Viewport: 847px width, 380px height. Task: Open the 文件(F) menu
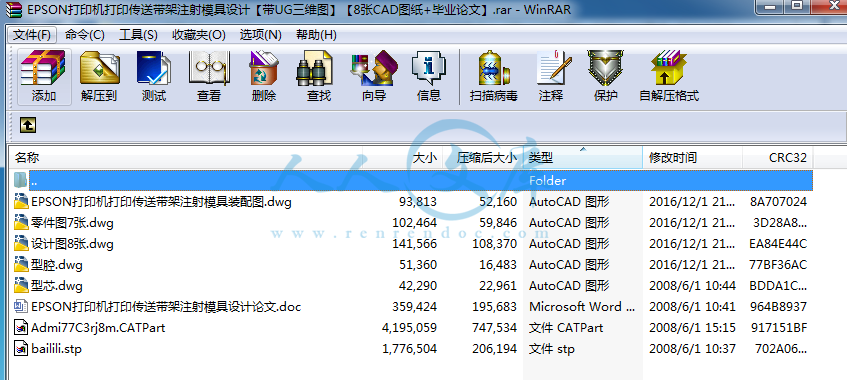(x=32, y=35)
